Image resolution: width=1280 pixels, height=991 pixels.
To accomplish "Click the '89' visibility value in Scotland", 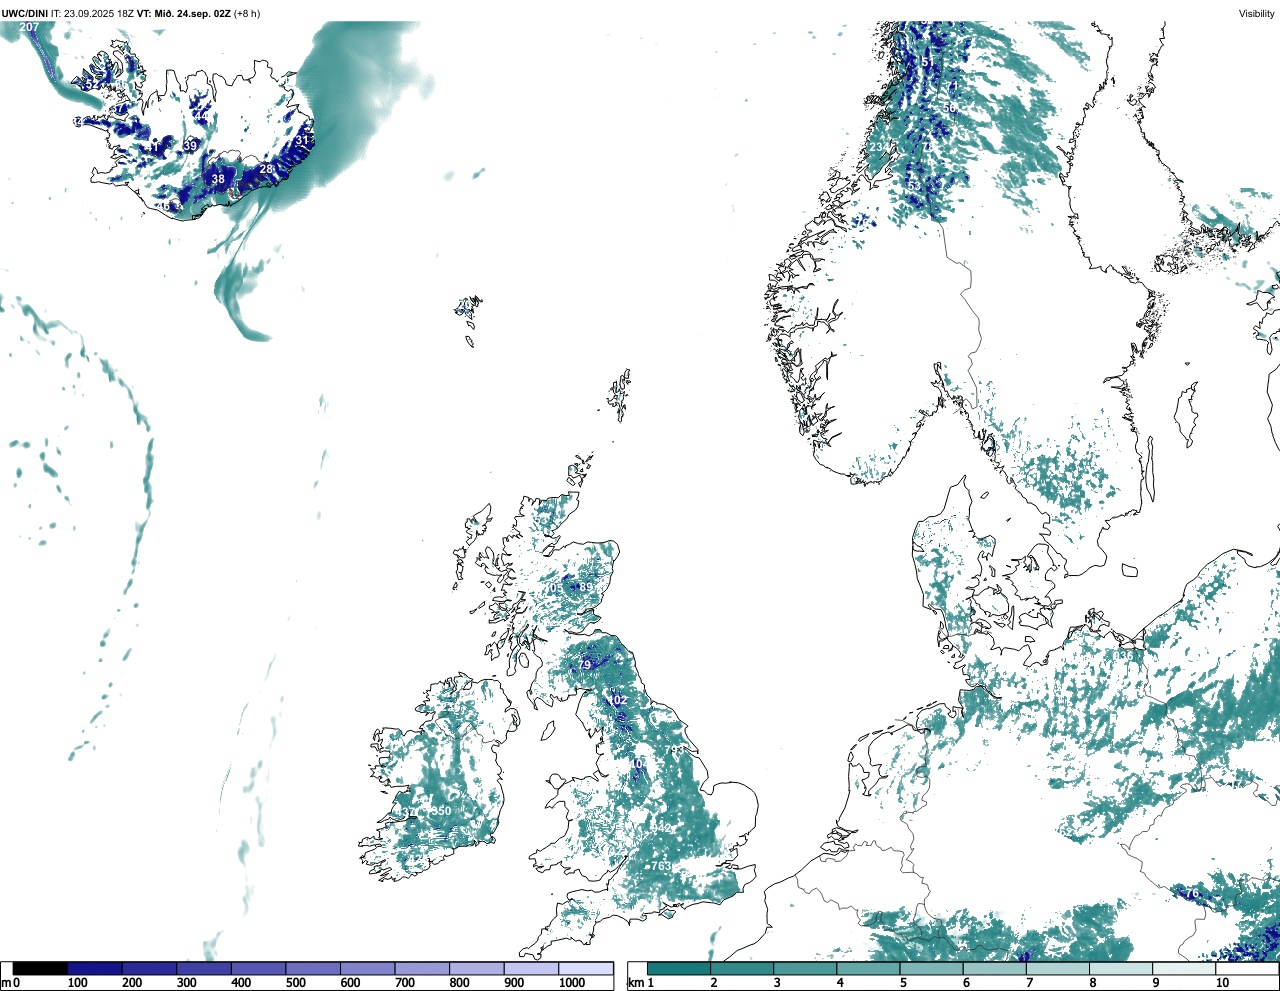I will click(586, 587).
